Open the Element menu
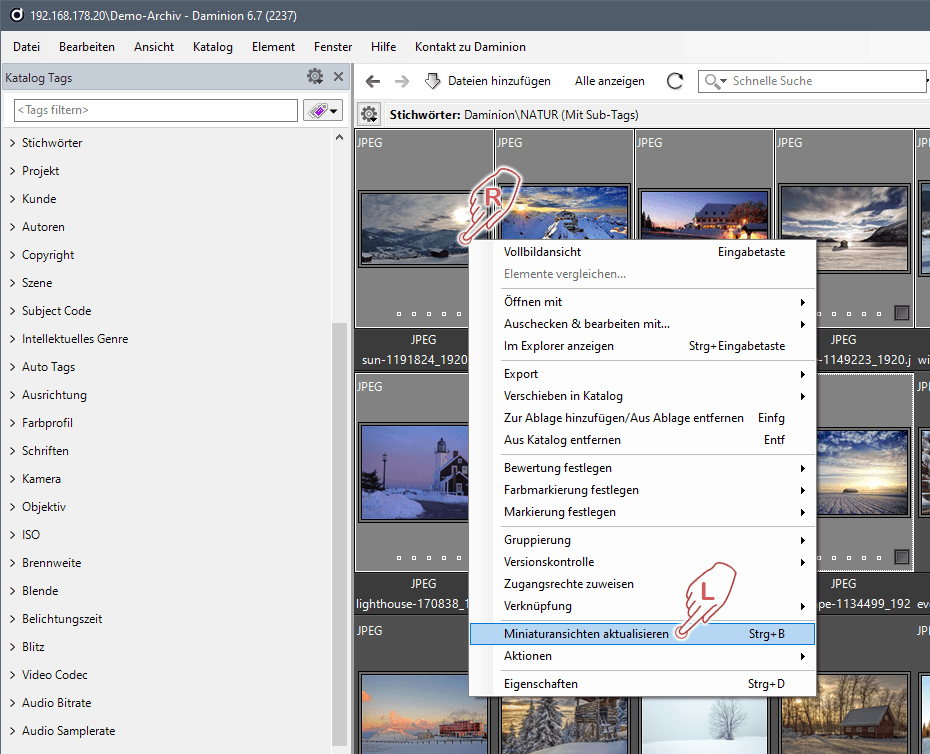 tap(273, 47)
